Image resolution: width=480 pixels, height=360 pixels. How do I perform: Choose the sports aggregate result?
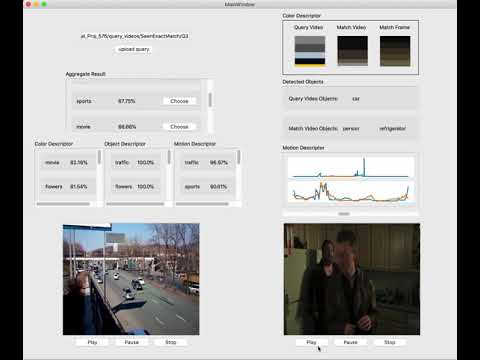[x=179, y=101]
